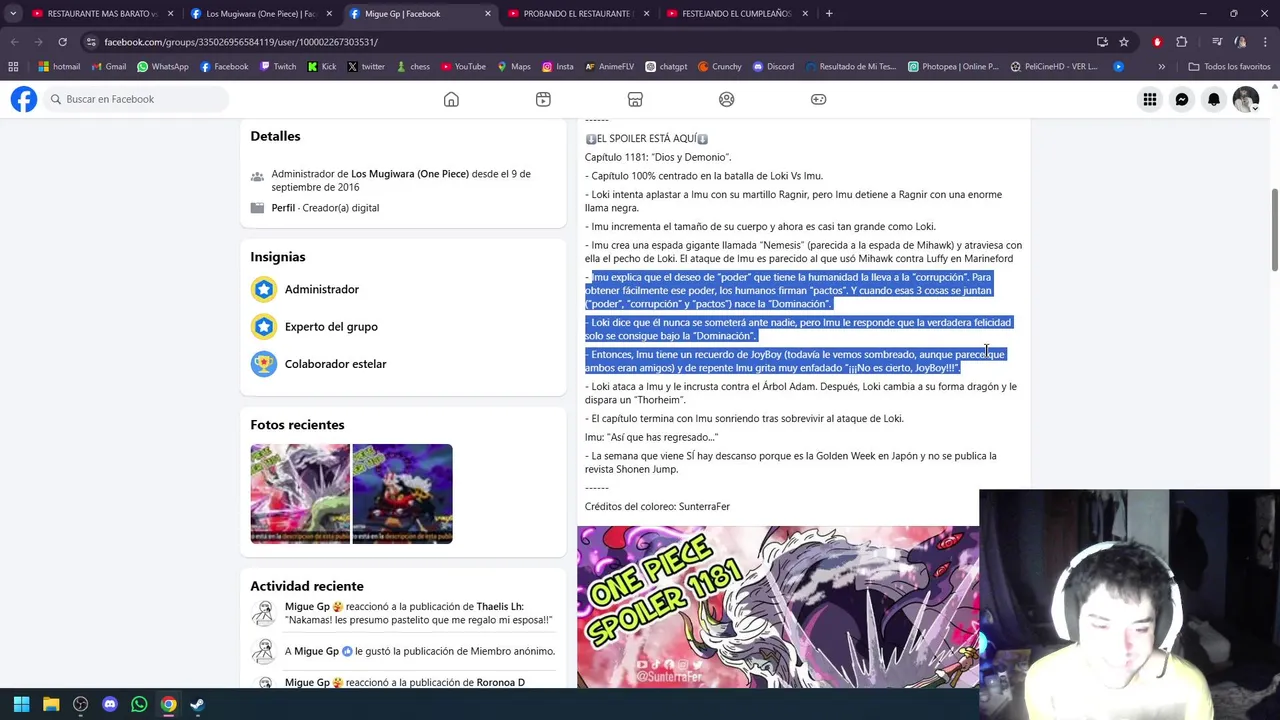Open the chess bookmark
1280x720 pixels.
[x=412, y=67]
